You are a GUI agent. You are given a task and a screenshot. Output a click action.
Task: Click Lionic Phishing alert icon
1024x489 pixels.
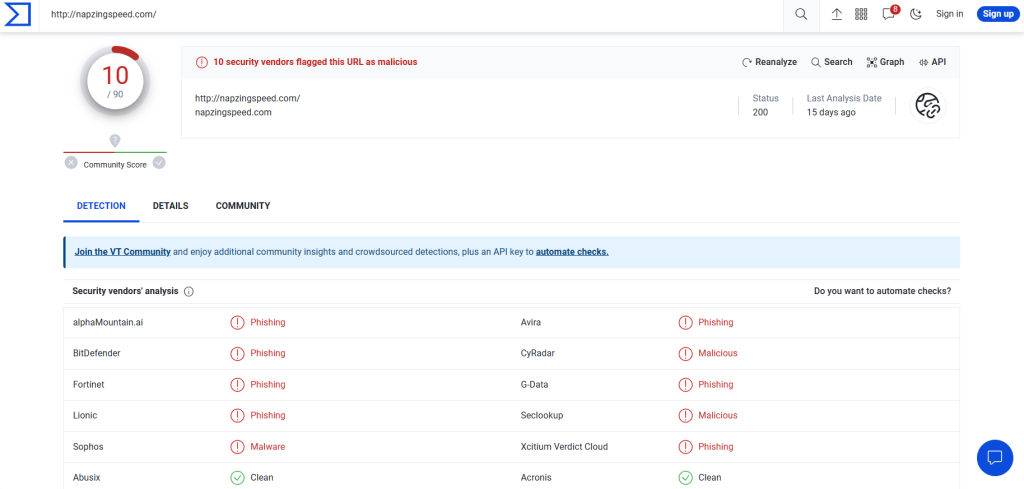pos(237,415)
